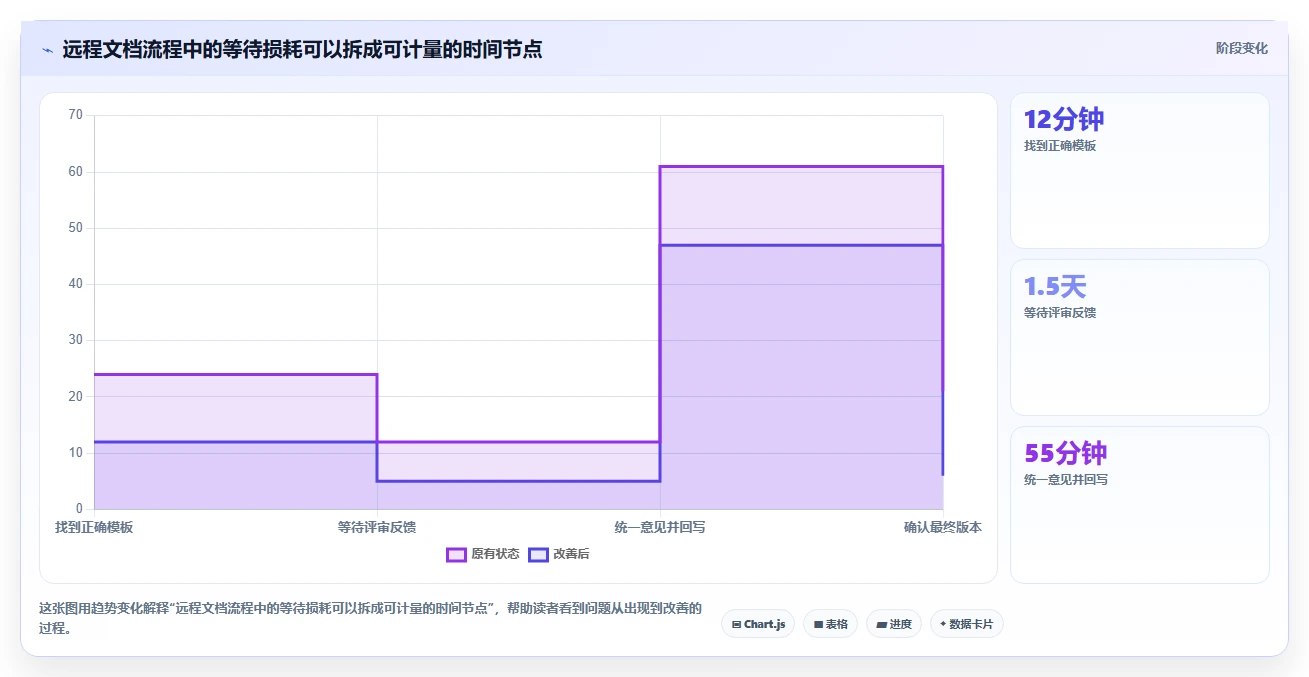The height and width of the screenshot is (677, 1309).
Task: Click the 原有状态 legend text
Action: [x=495, y=554]
